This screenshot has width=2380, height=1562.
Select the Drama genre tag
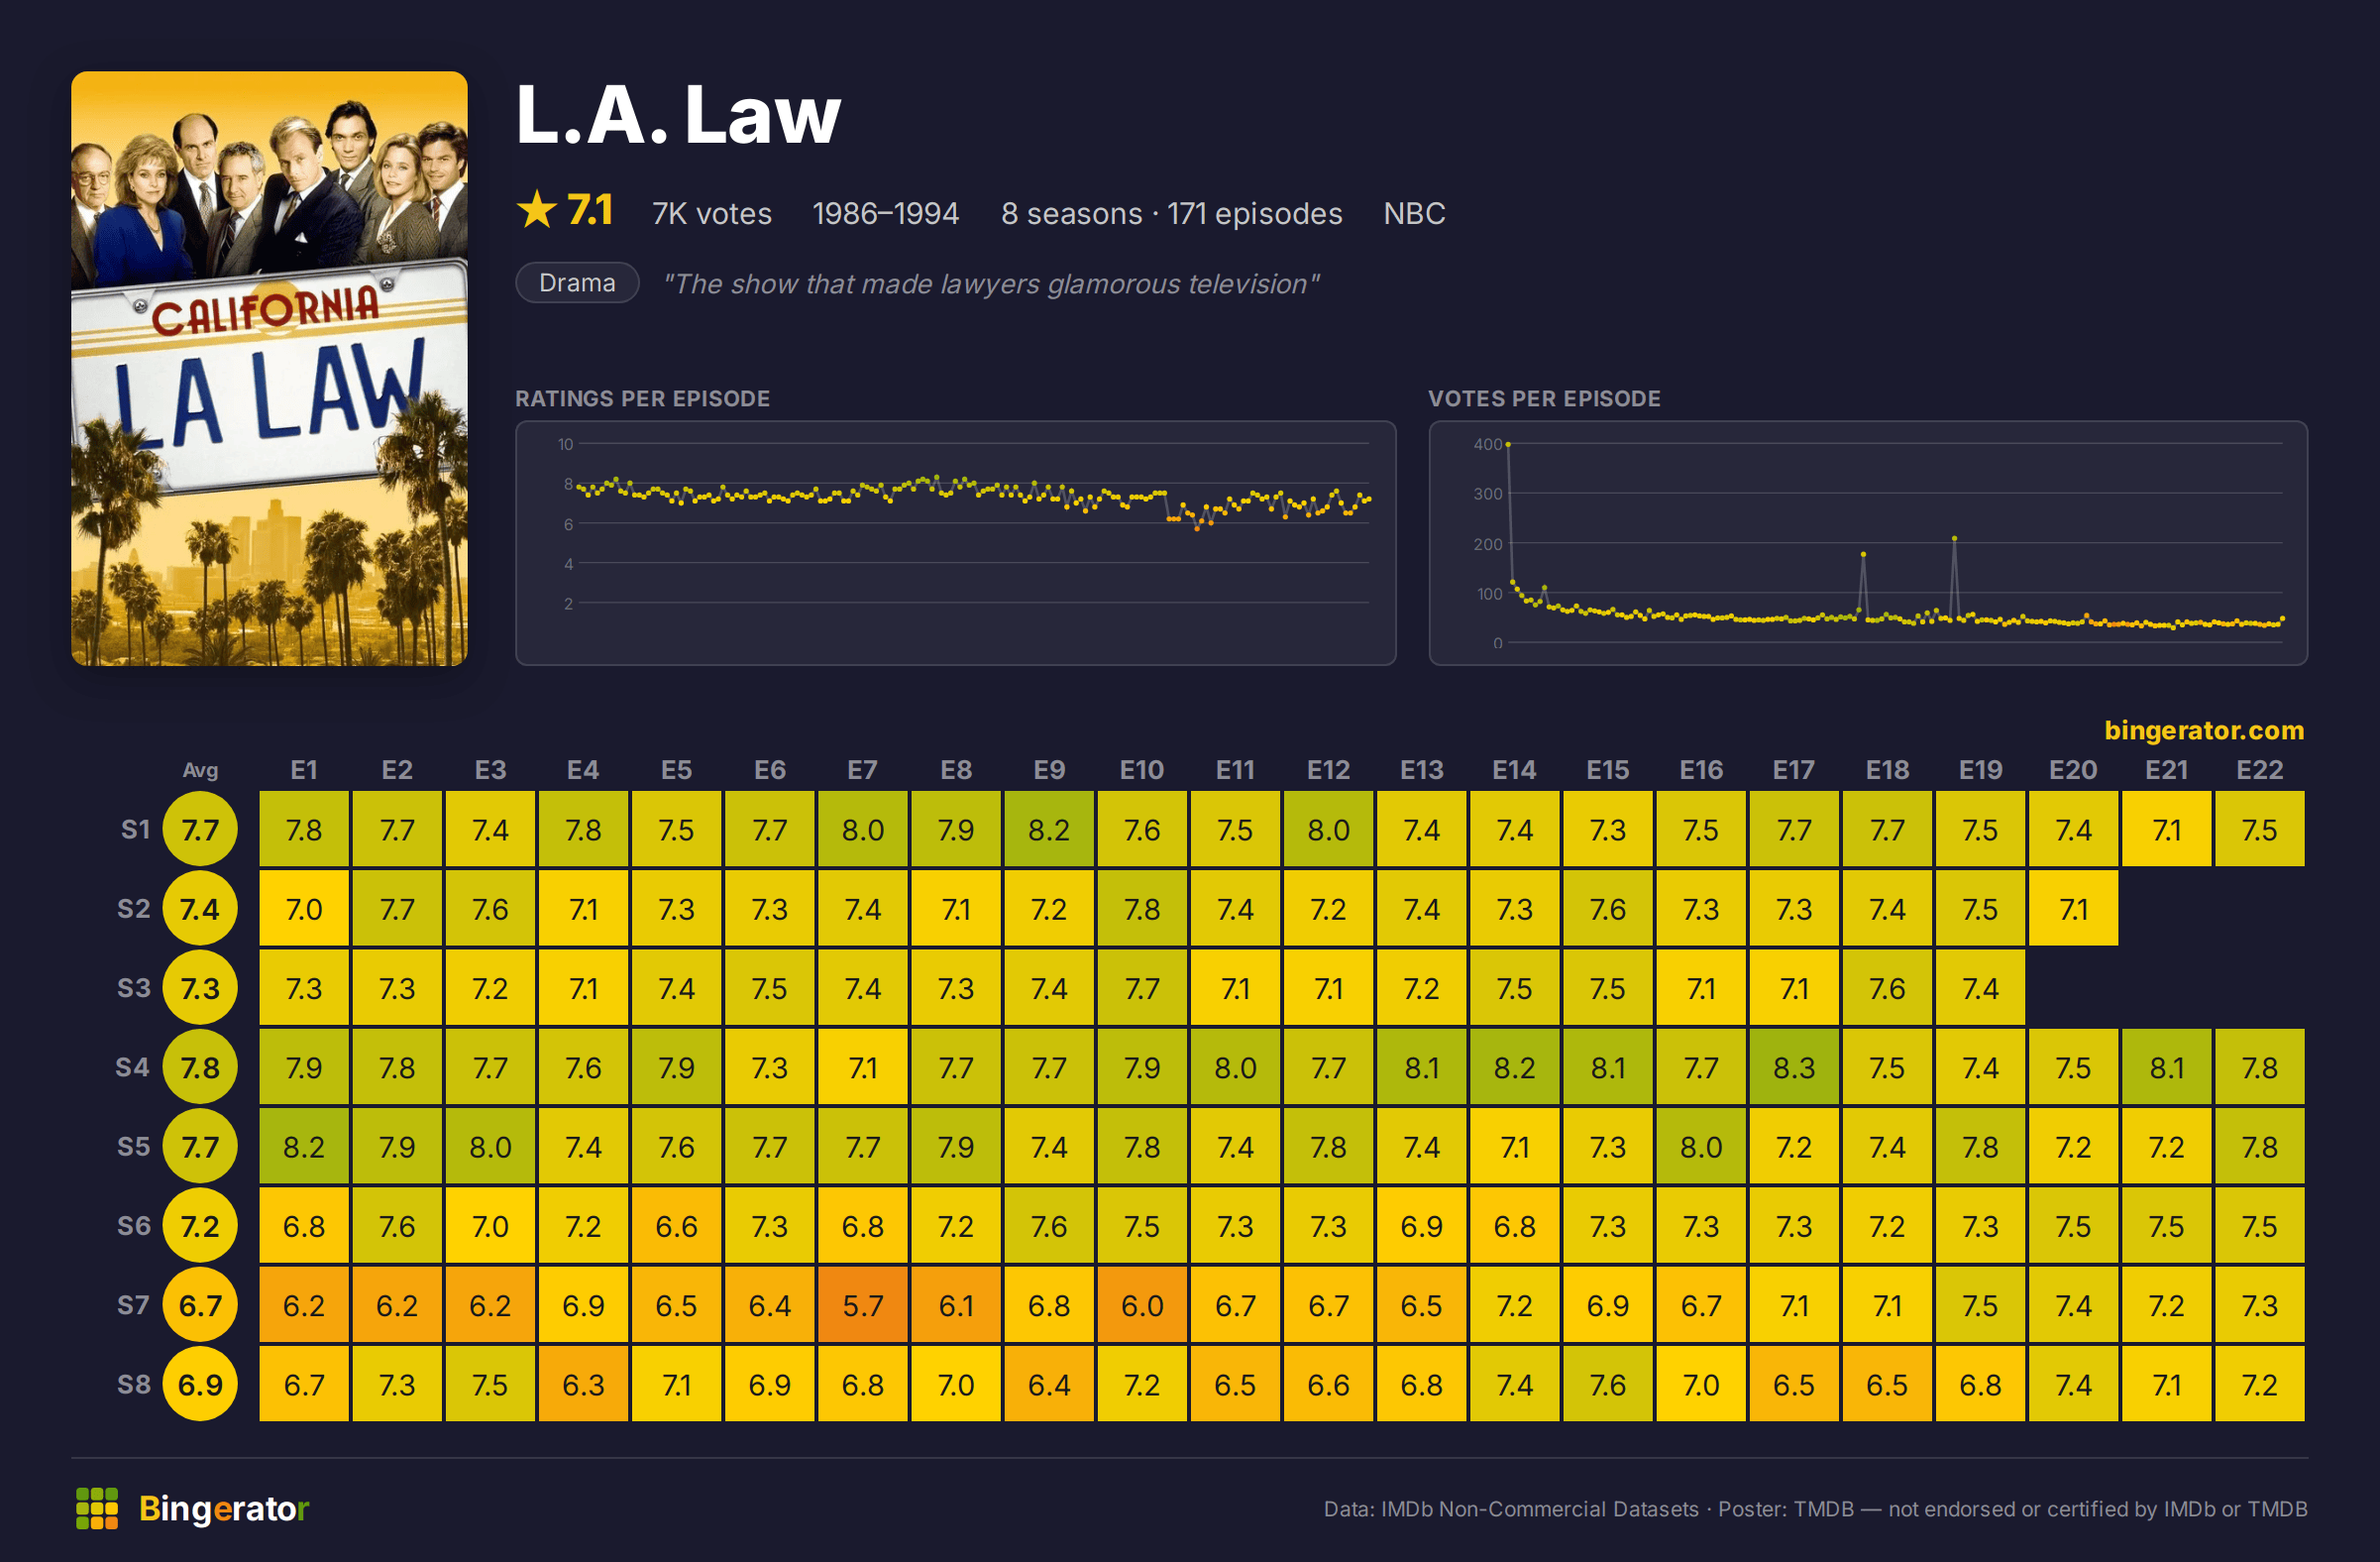(x=577, y=283)
